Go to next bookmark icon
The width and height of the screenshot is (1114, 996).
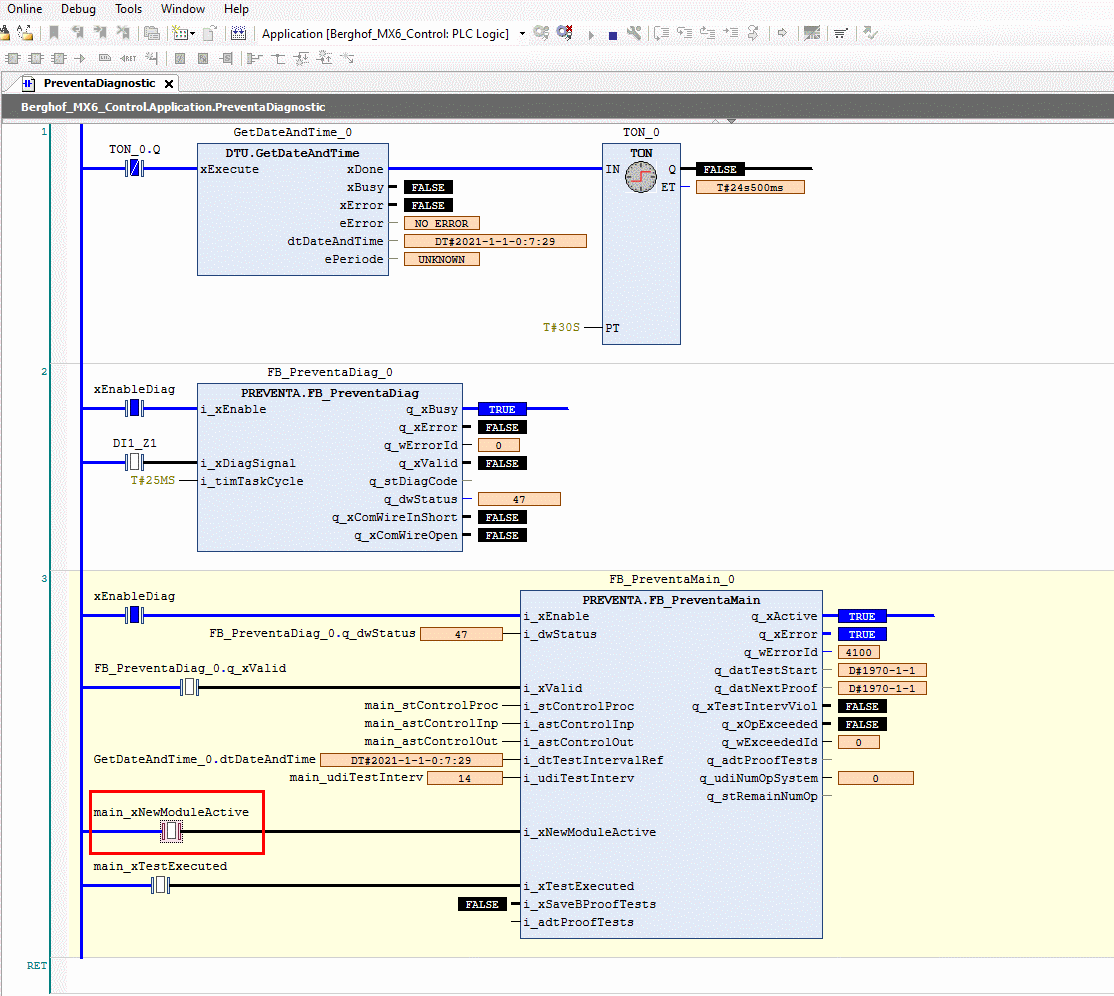[x=99, y=33]
